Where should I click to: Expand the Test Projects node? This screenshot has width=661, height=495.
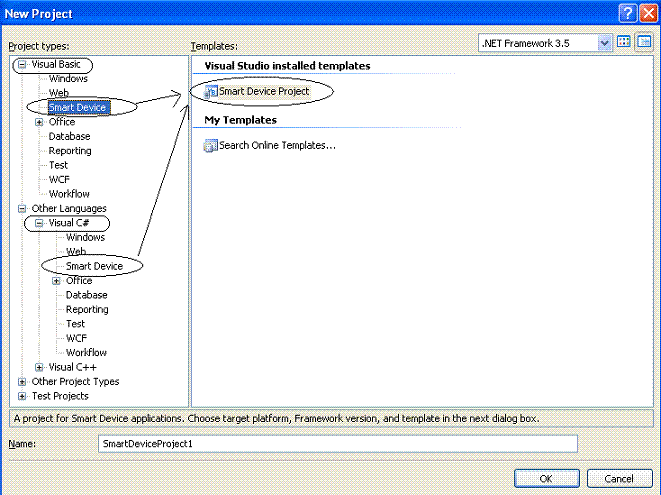click(x=22, y=396)
